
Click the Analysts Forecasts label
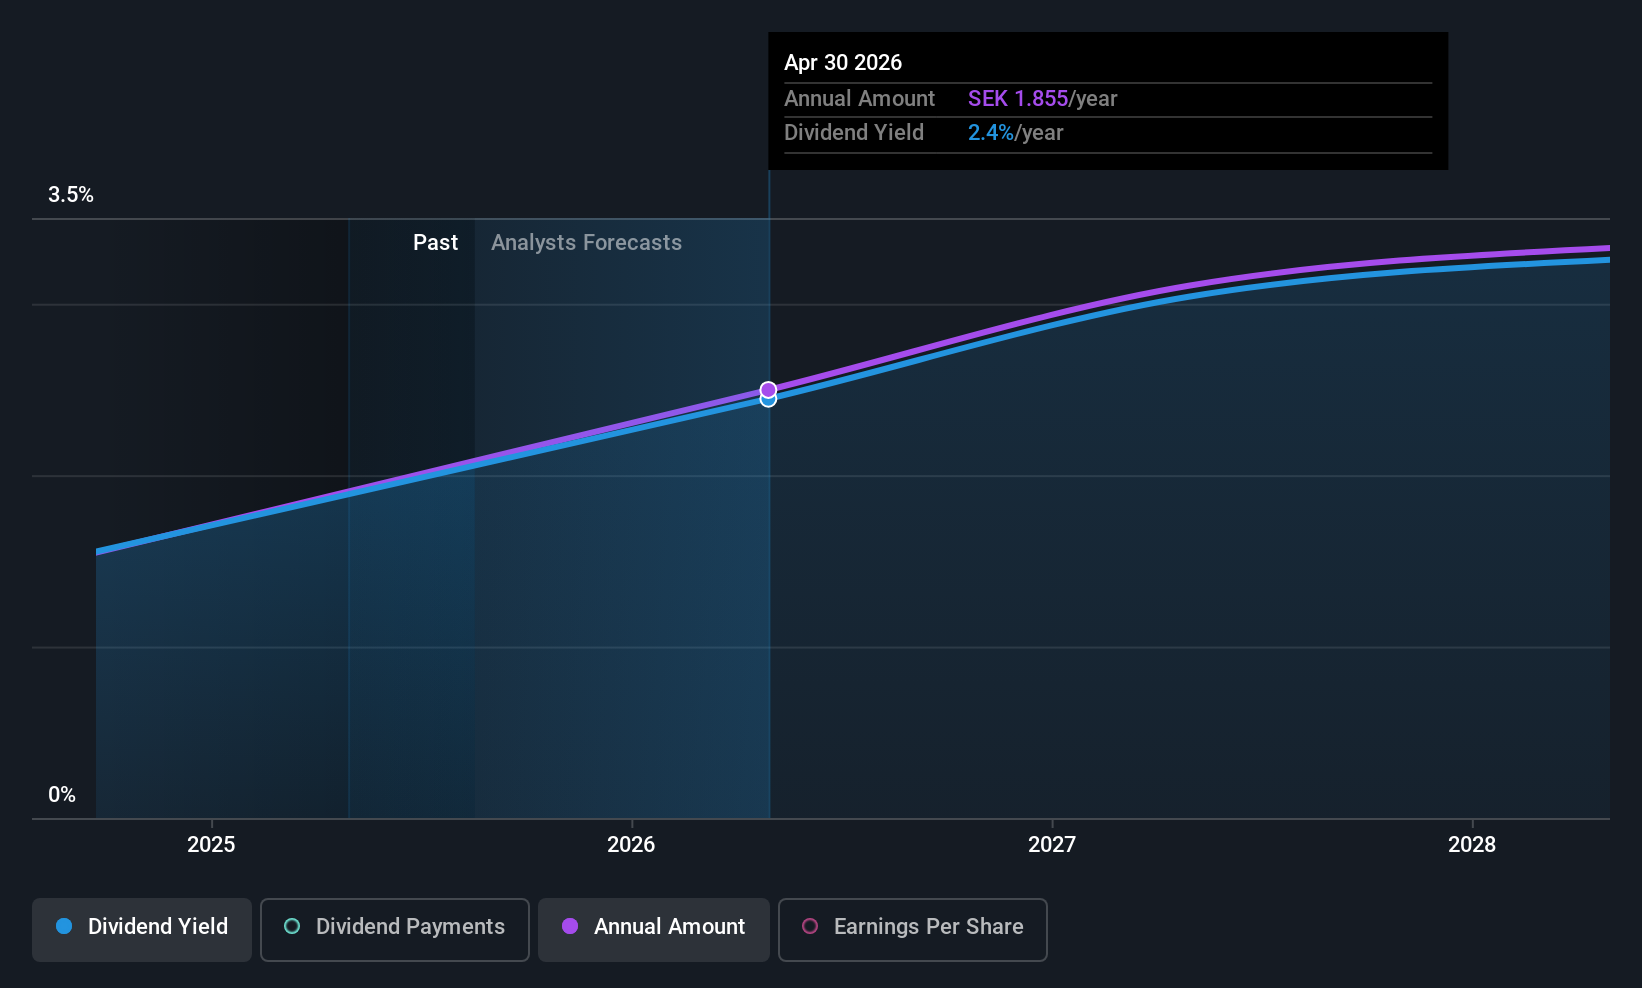pyautogui.click(x=587, y=243)
